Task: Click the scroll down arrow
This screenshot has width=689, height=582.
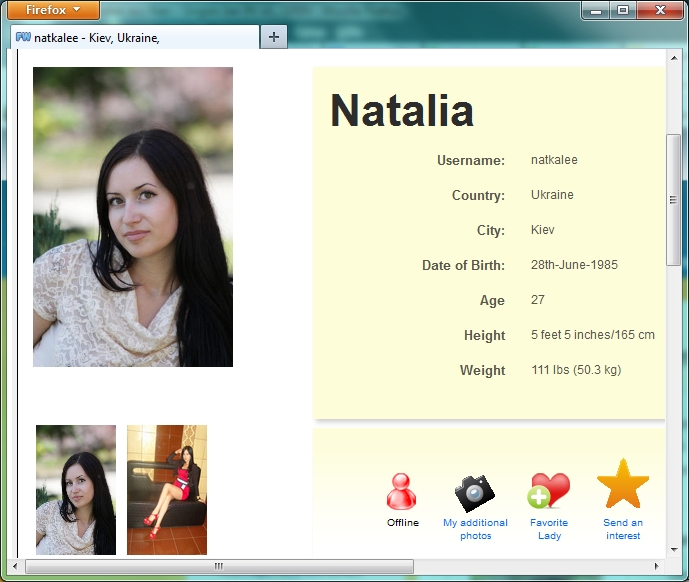Action: click(x=674, y=549)
